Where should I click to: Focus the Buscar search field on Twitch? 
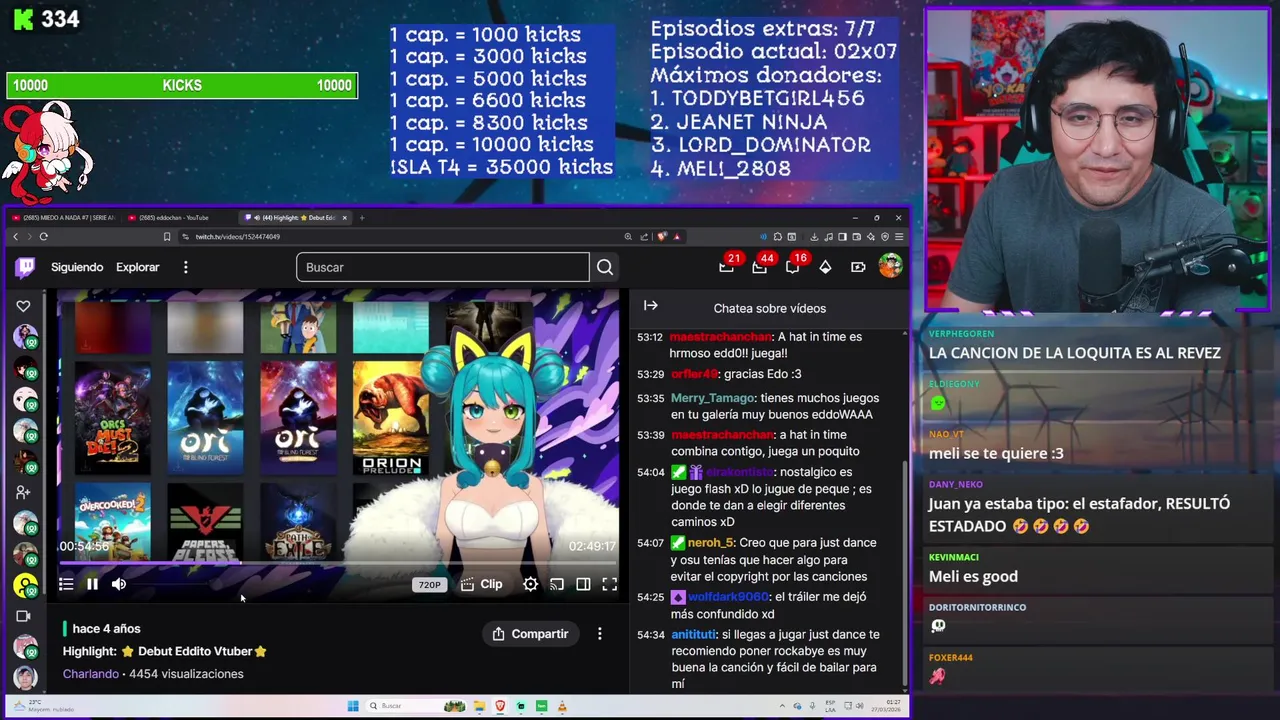tap(442, 267)
